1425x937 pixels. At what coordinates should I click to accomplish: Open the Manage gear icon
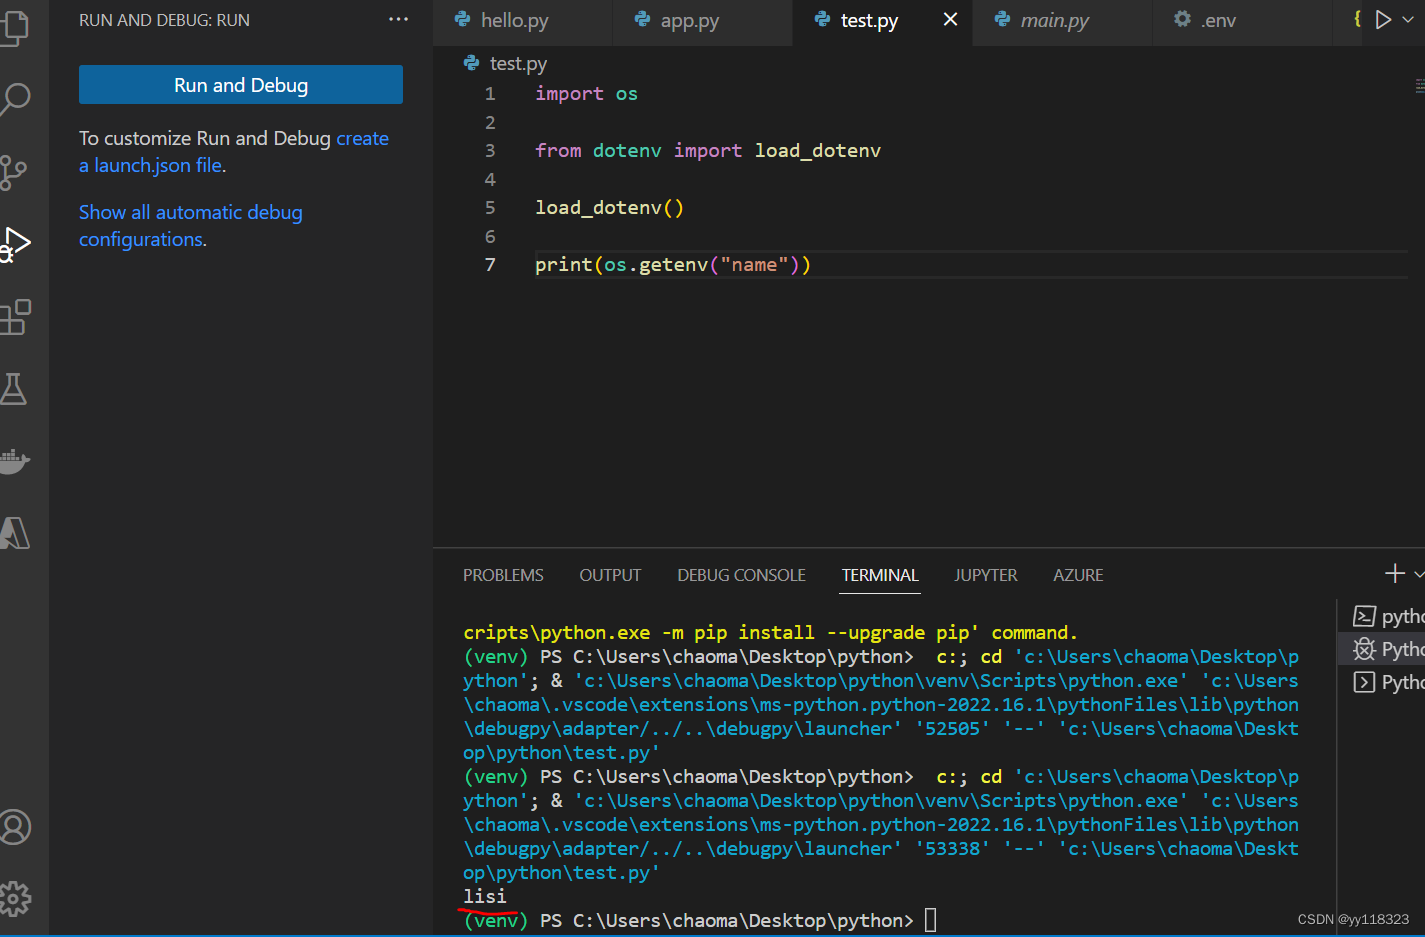pyautogui.click(x=14, y=899)
